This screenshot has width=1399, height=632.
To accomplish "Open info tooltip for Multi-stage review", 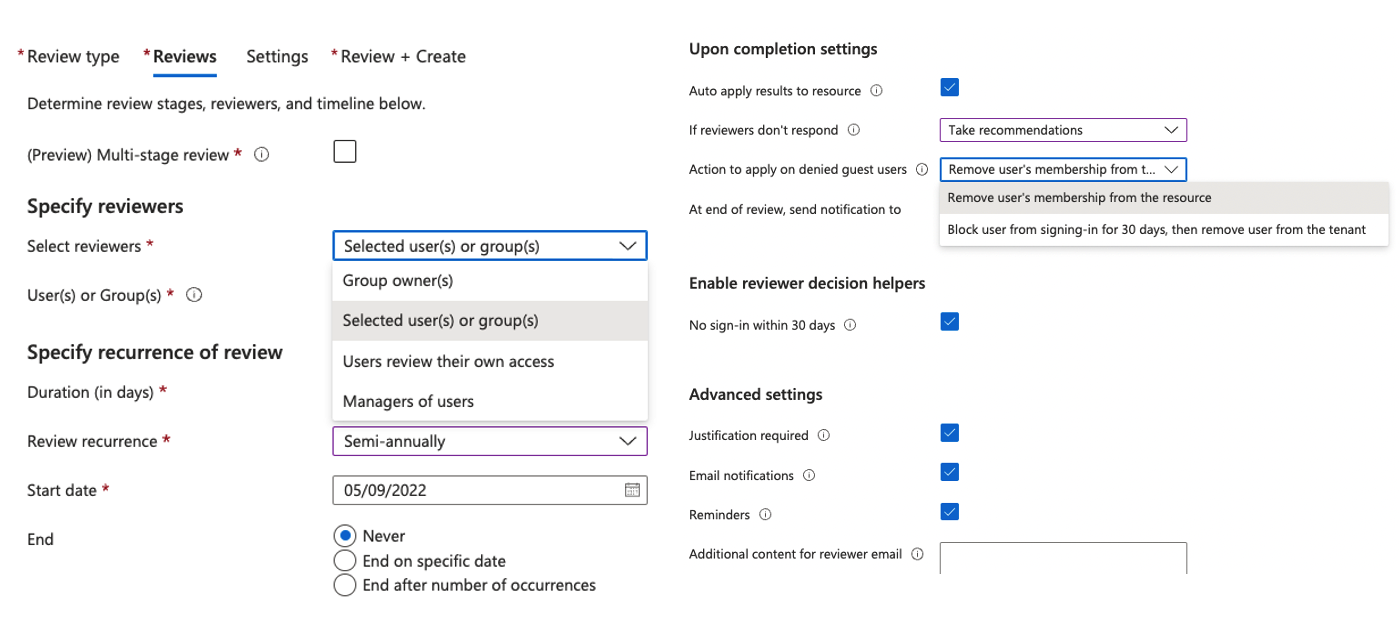I will click(x=261, y=155).
